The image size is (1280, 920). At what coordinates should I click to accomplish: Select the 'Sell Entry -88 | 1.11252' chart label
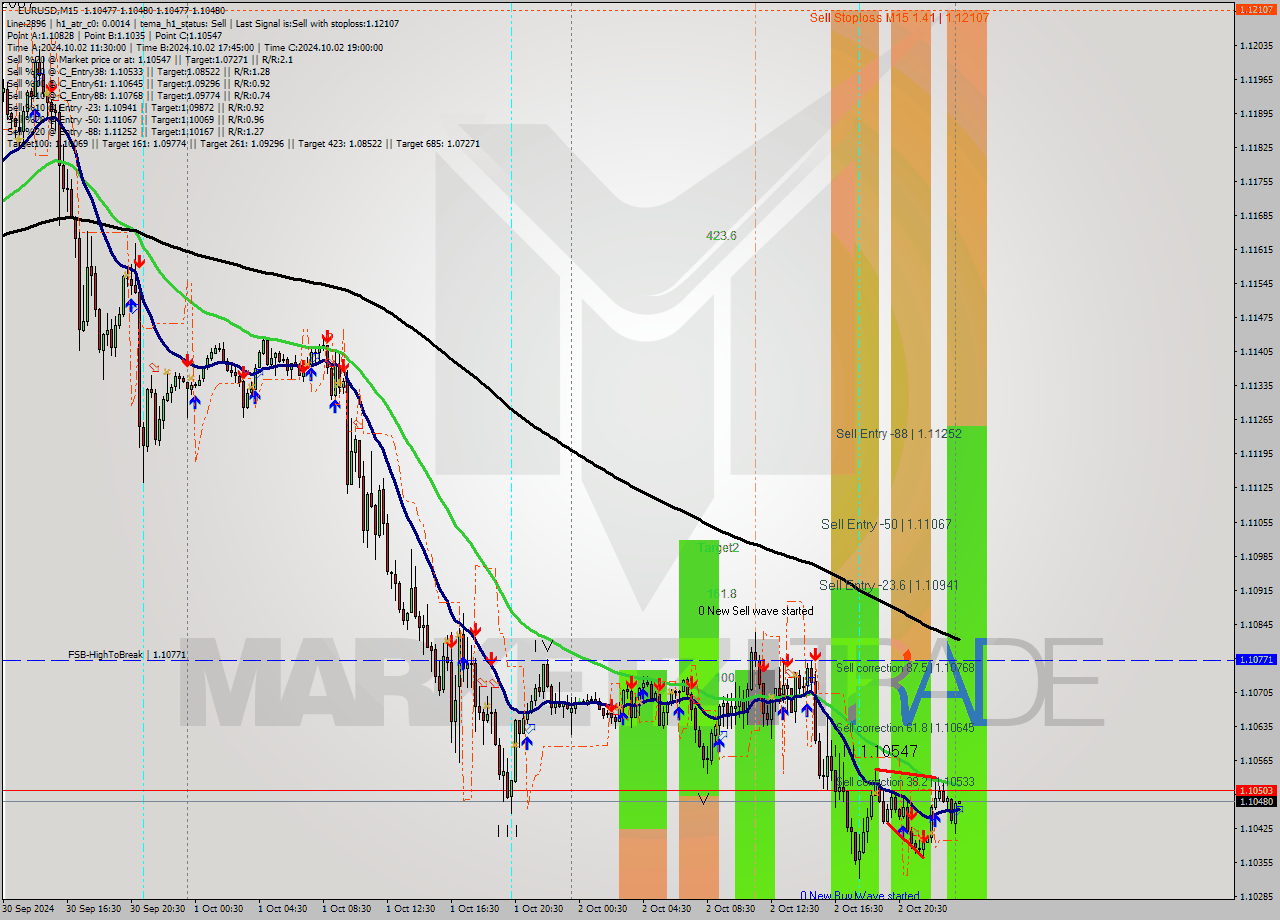(x=899, y=433)
